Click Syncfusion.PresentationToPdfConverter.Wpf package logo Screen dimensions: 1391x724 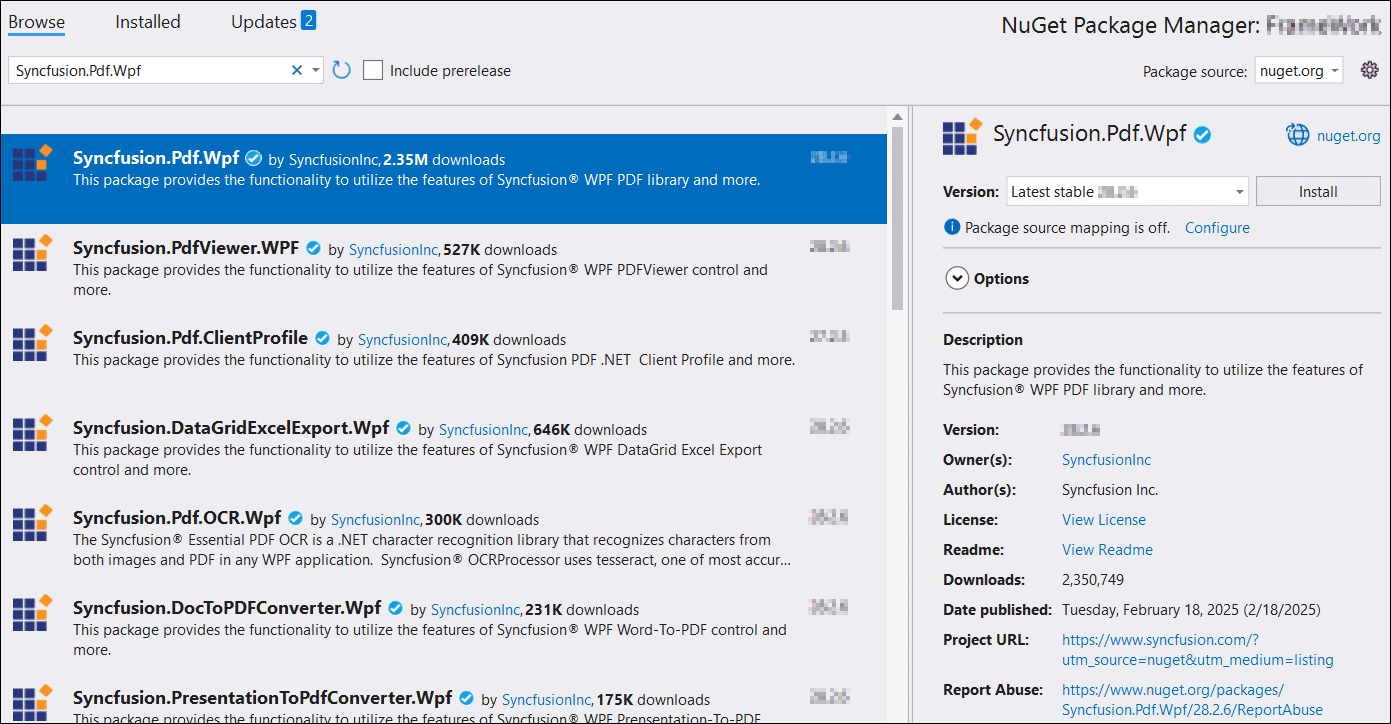(32, 703)
